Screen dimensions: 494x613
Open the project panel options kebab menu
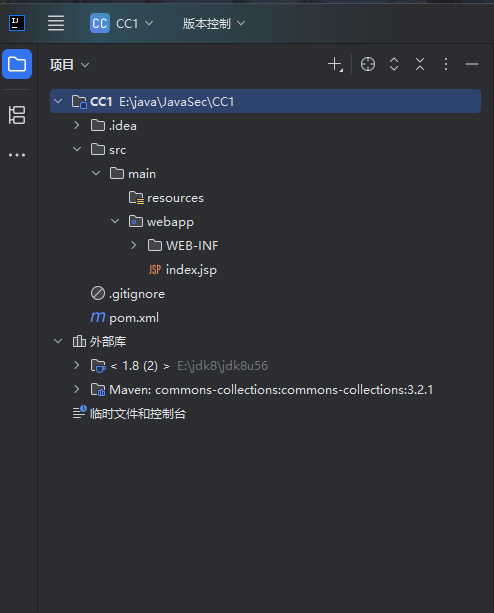446,64
